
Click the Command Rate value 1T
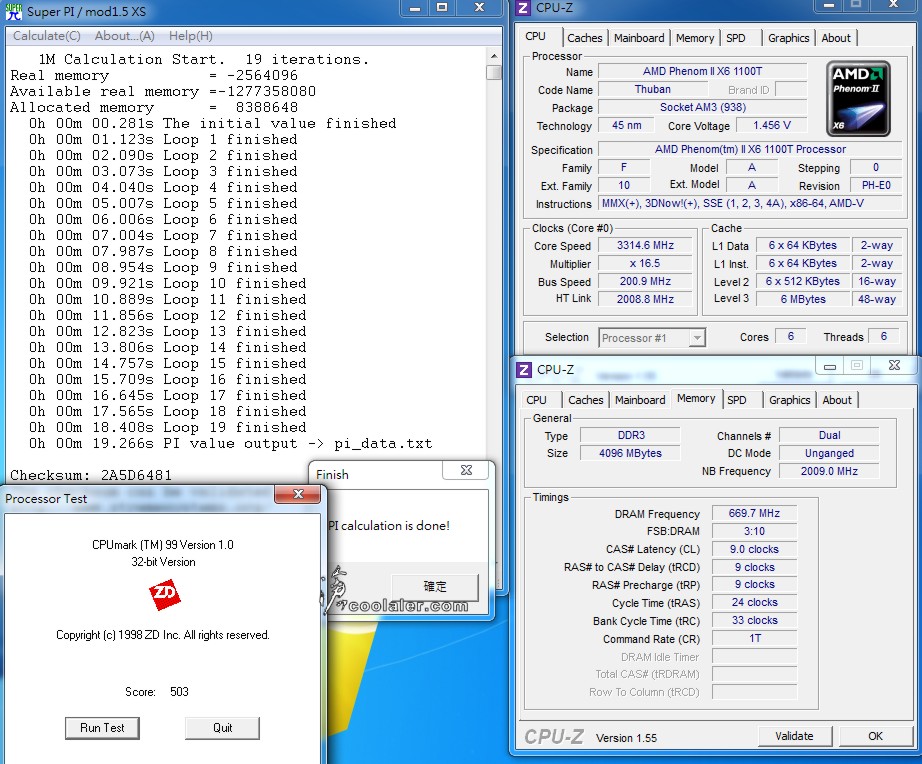coord(754,638)
